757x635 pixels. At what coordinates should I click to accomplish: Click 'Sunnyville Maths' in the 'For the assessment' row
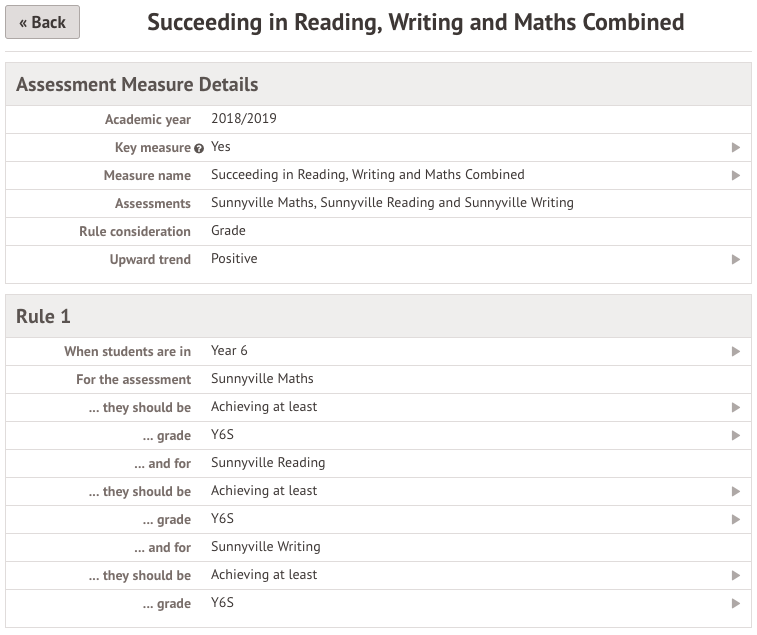pos(262,379)
